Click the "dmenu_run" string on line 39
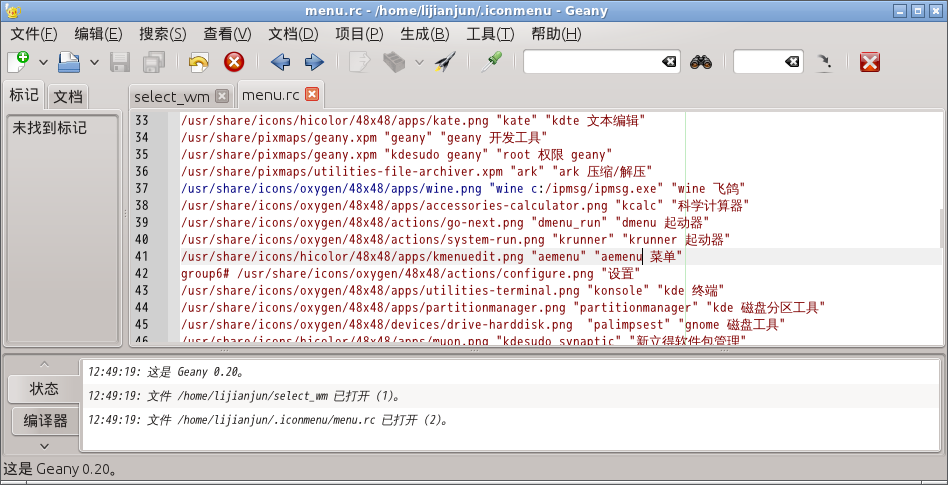 [568, 223]
